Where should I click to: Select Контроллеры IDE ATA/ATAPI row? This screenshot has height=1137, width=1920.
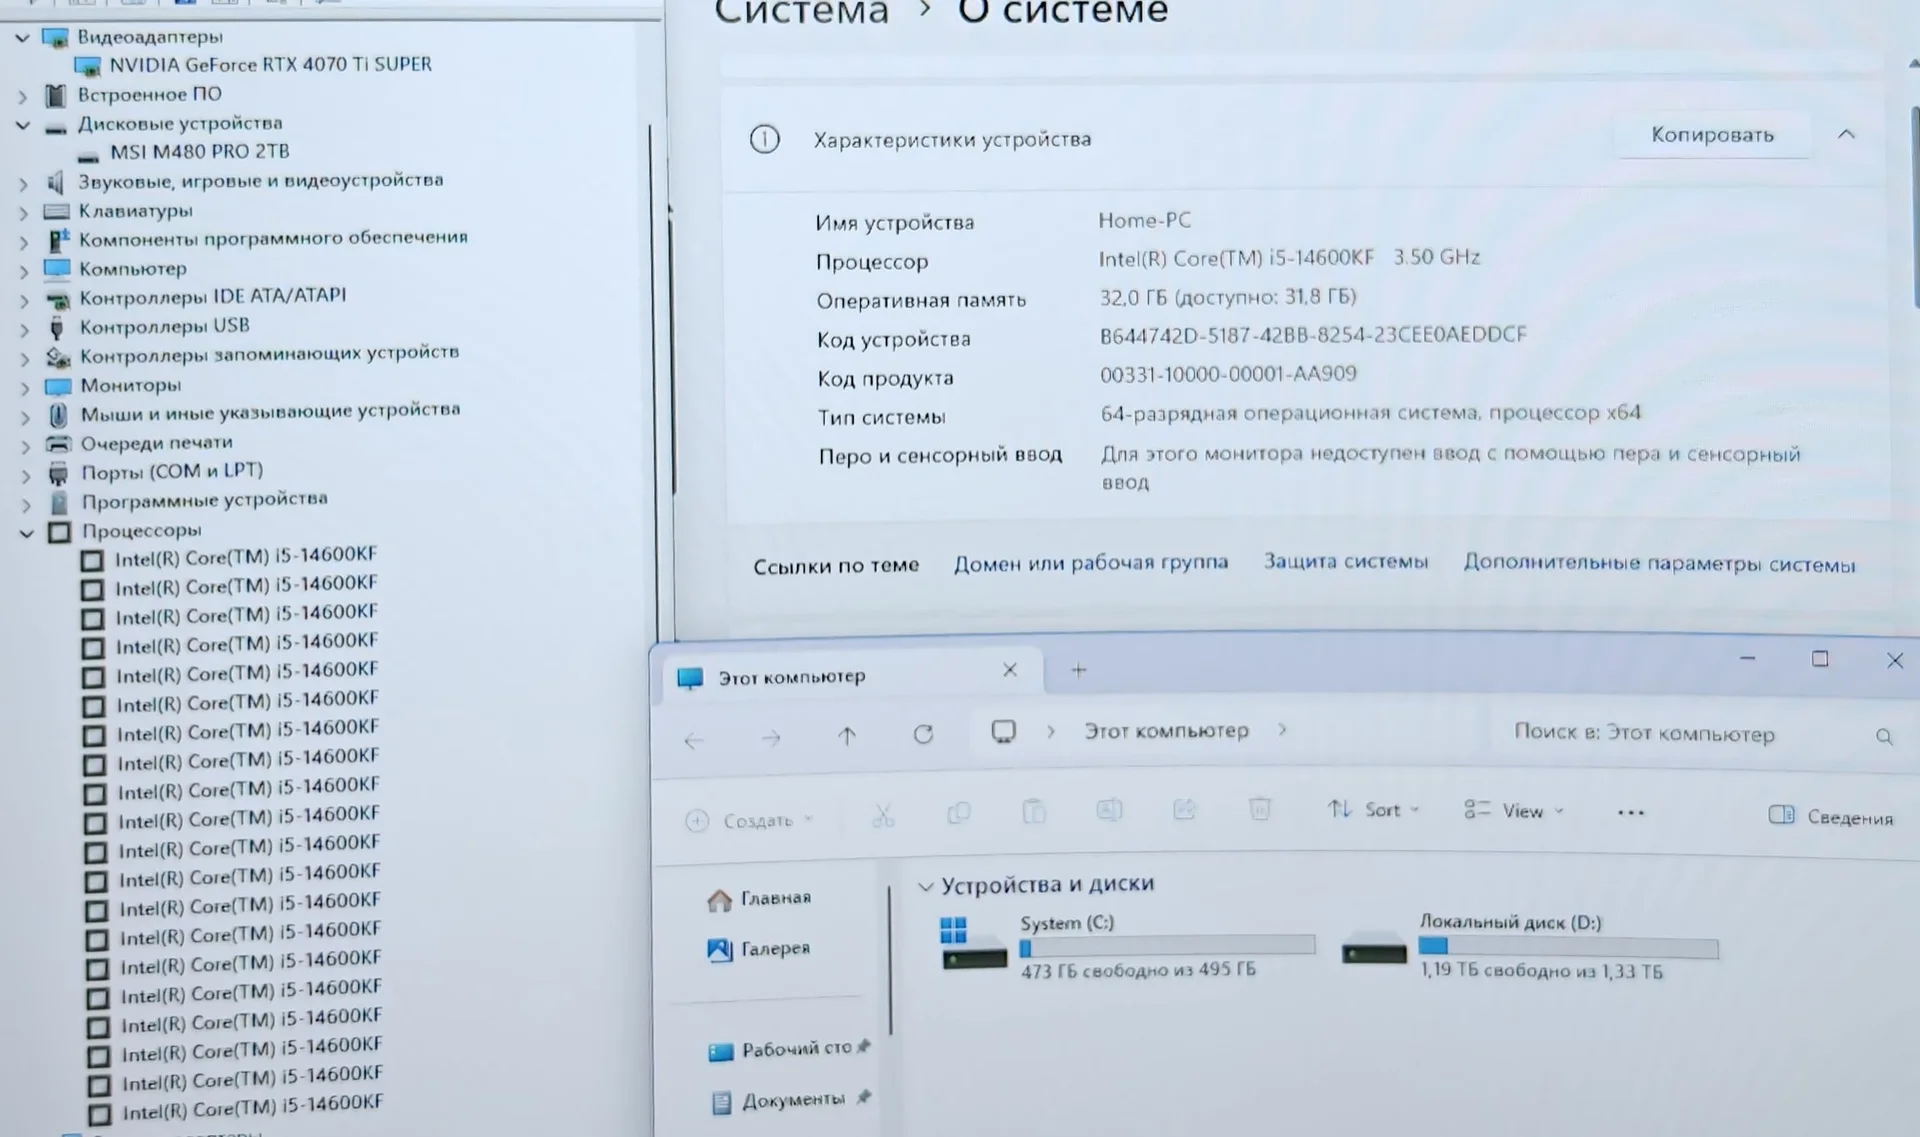pos(196,297)
